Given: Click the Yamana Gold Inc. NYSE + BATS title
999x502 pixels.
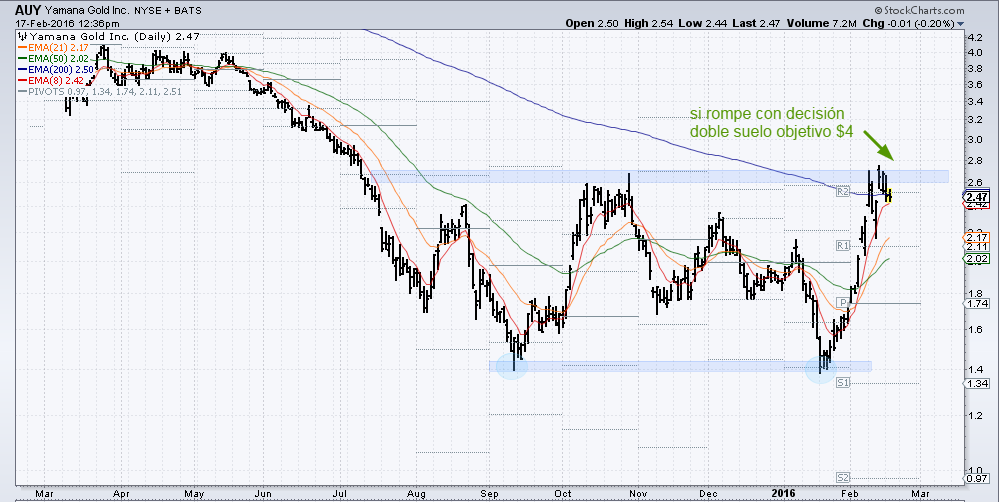Looking at the screenshot, I should tap(123, 11).
